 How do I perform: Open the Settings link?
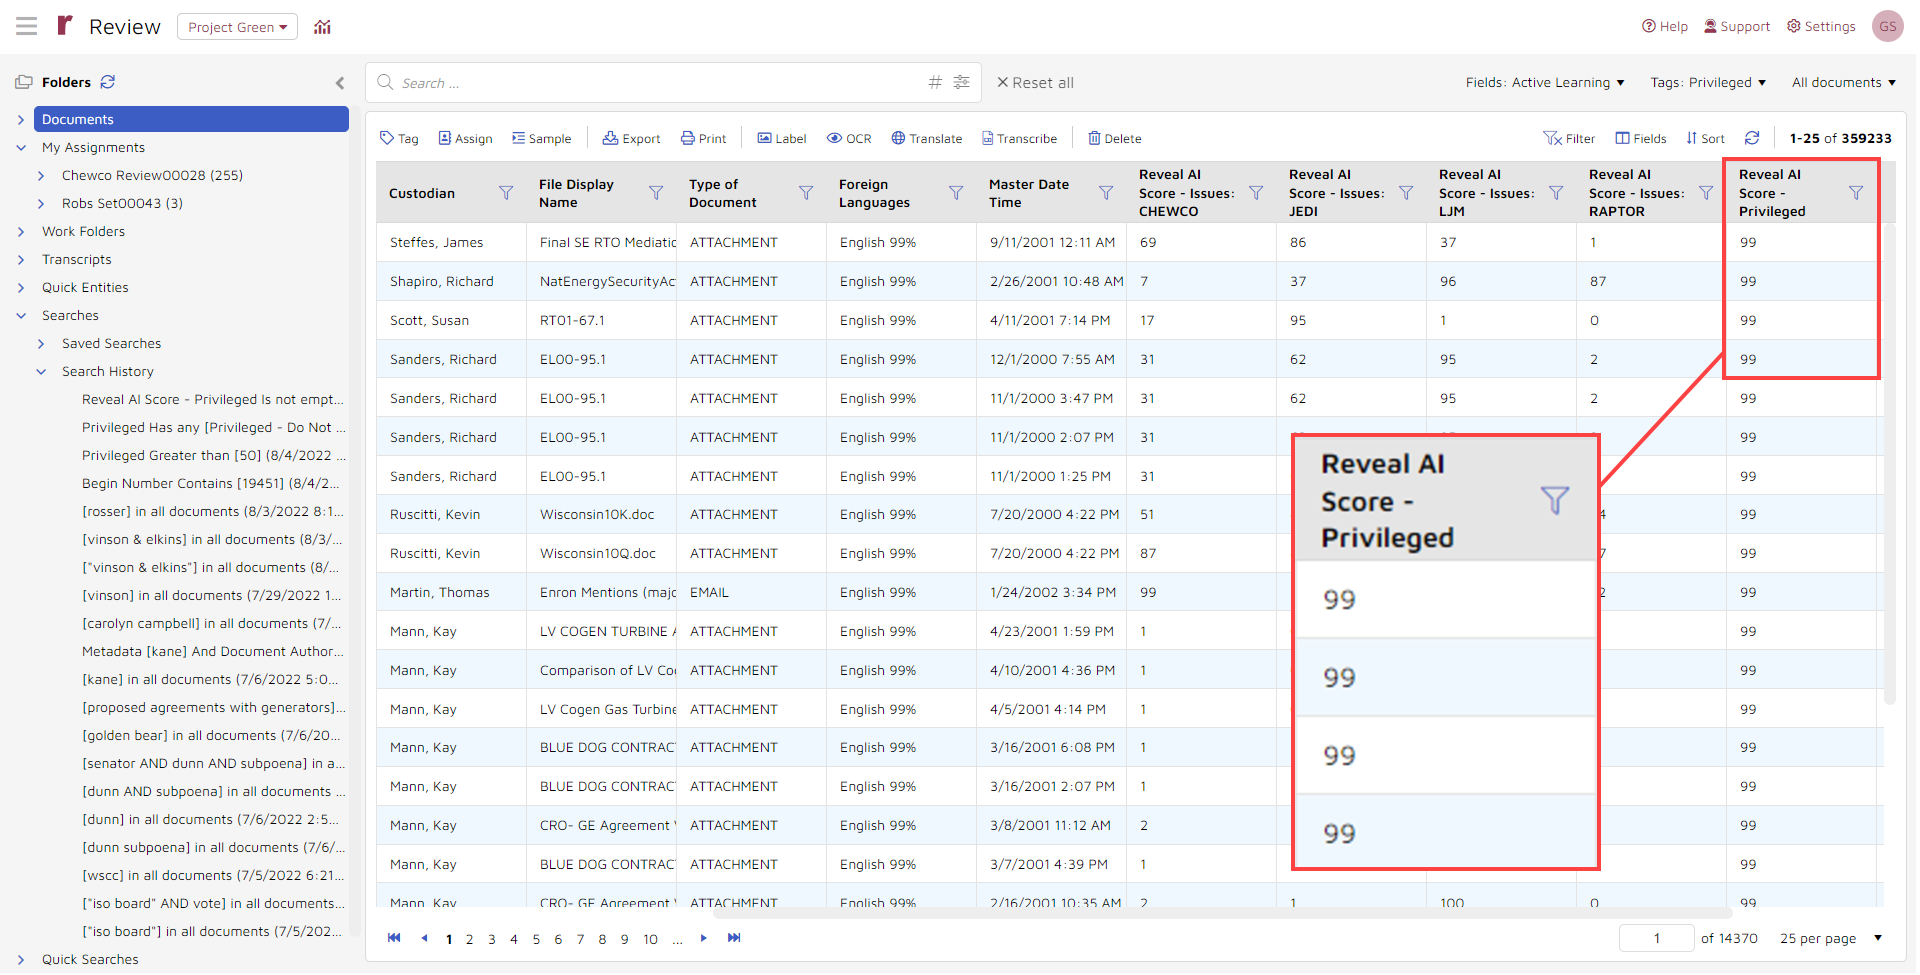click(1821, 26)
